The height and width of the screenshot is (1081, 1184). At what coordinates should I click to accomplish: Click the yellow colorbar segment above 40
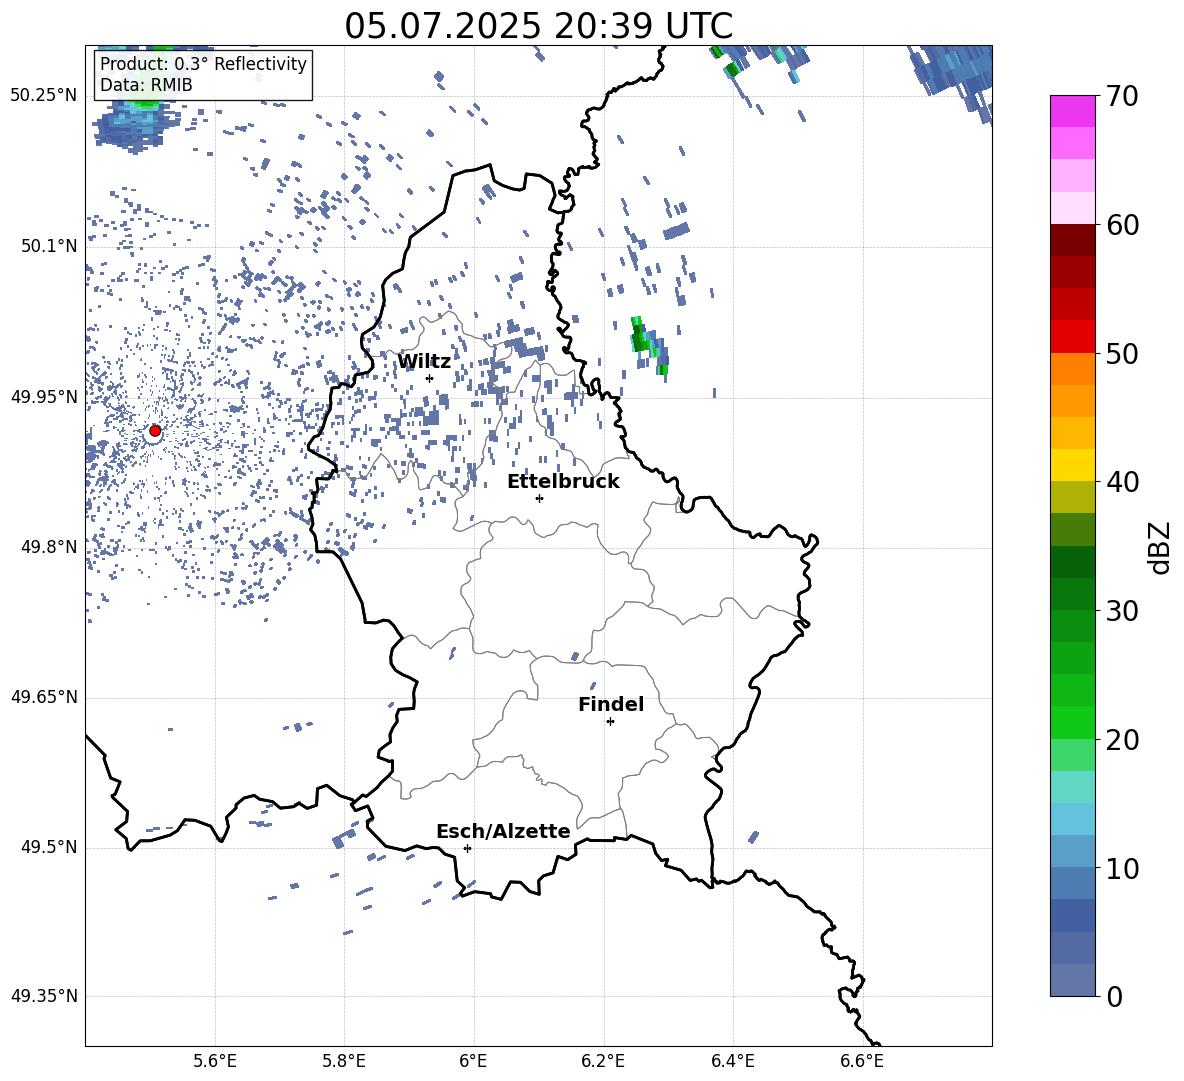click(x=1072, y=465)
